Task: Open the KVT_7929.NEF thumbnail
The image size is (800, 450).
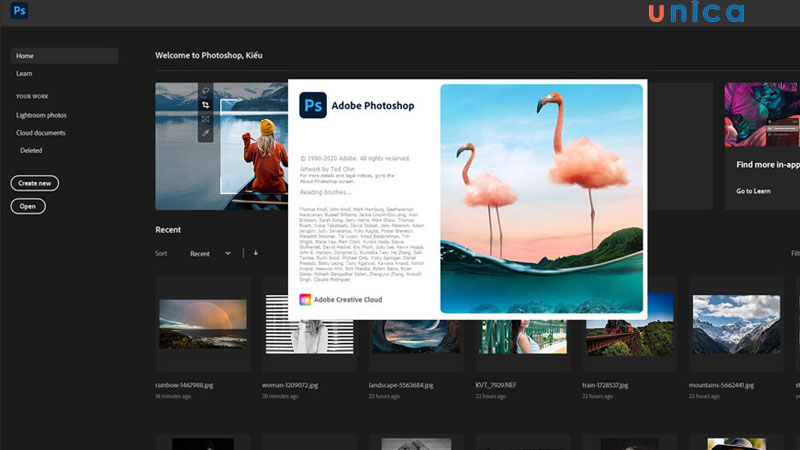Action: click(x=522, y=337)
